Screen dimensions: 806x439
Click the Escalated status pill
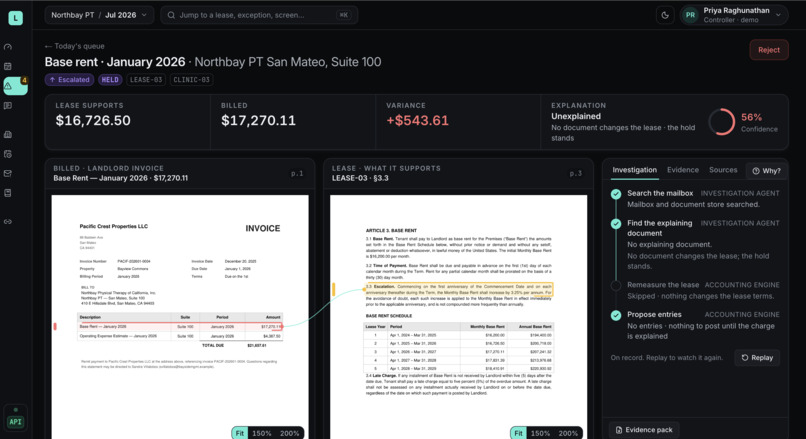point(69,80)
